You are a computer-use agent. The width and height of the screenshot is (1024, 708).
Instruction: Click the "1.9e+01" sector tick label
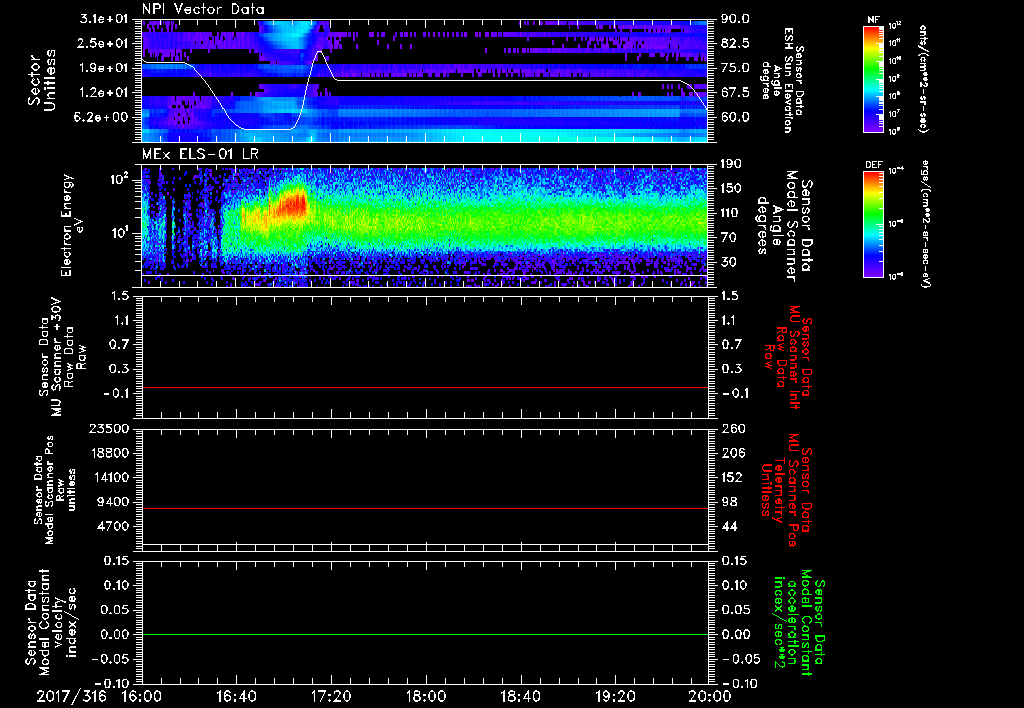point(104,68)
